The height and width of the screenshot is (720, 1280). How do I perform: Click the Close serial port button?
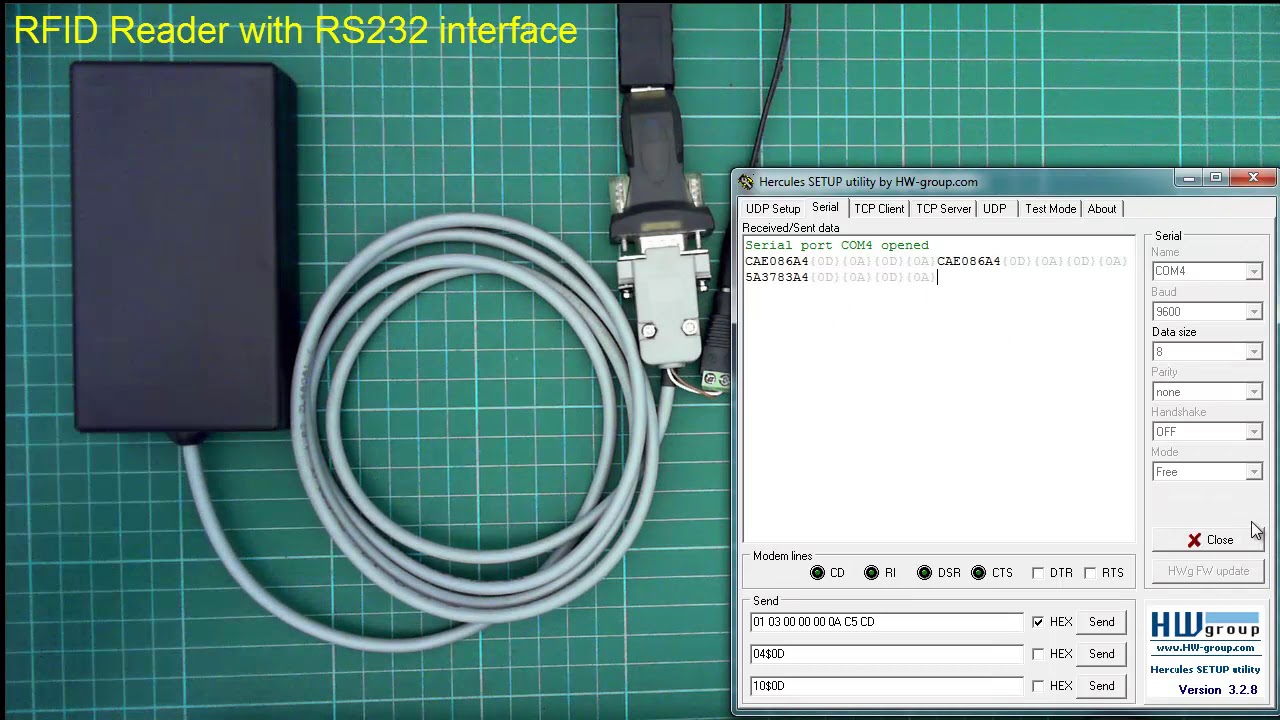[x=1208, y=540]
